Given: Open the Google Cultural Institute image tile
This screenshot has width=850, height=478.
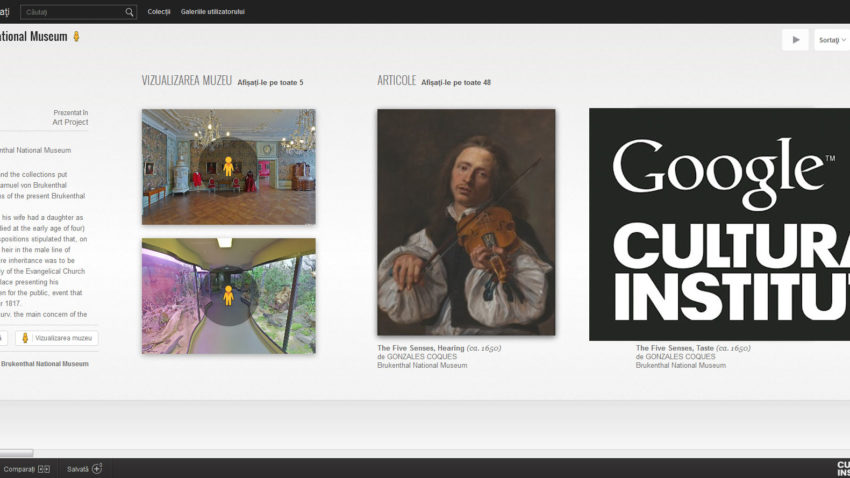Looking at the screenshot, I should 719,224.
